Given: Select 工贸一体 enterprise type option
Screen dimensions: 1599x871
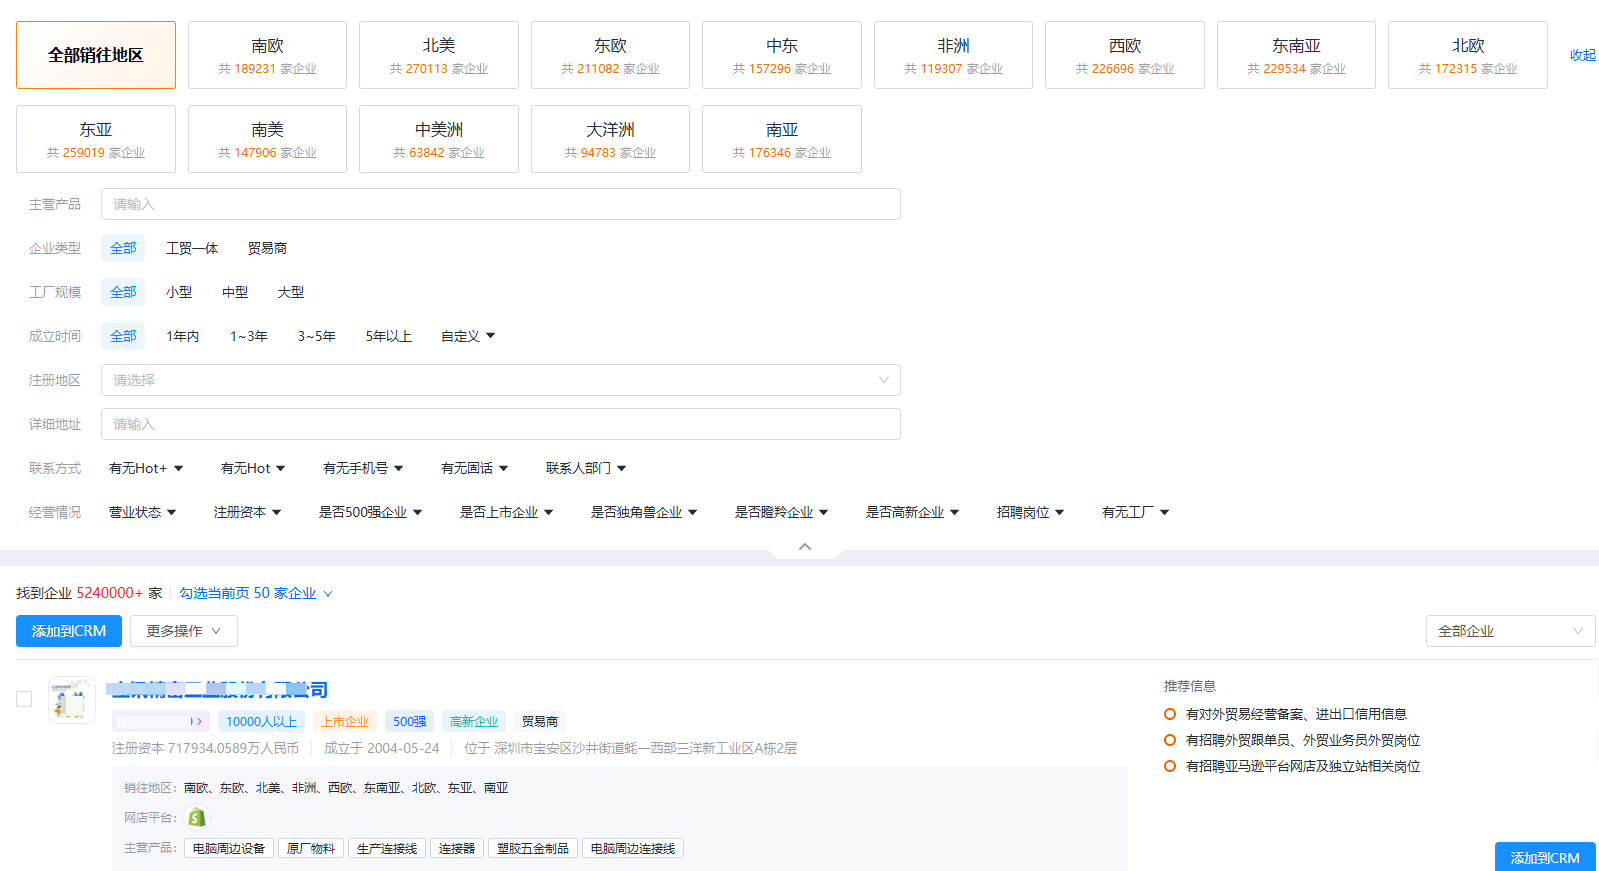Looking at the screenshot, I should [x=192, y=248].
